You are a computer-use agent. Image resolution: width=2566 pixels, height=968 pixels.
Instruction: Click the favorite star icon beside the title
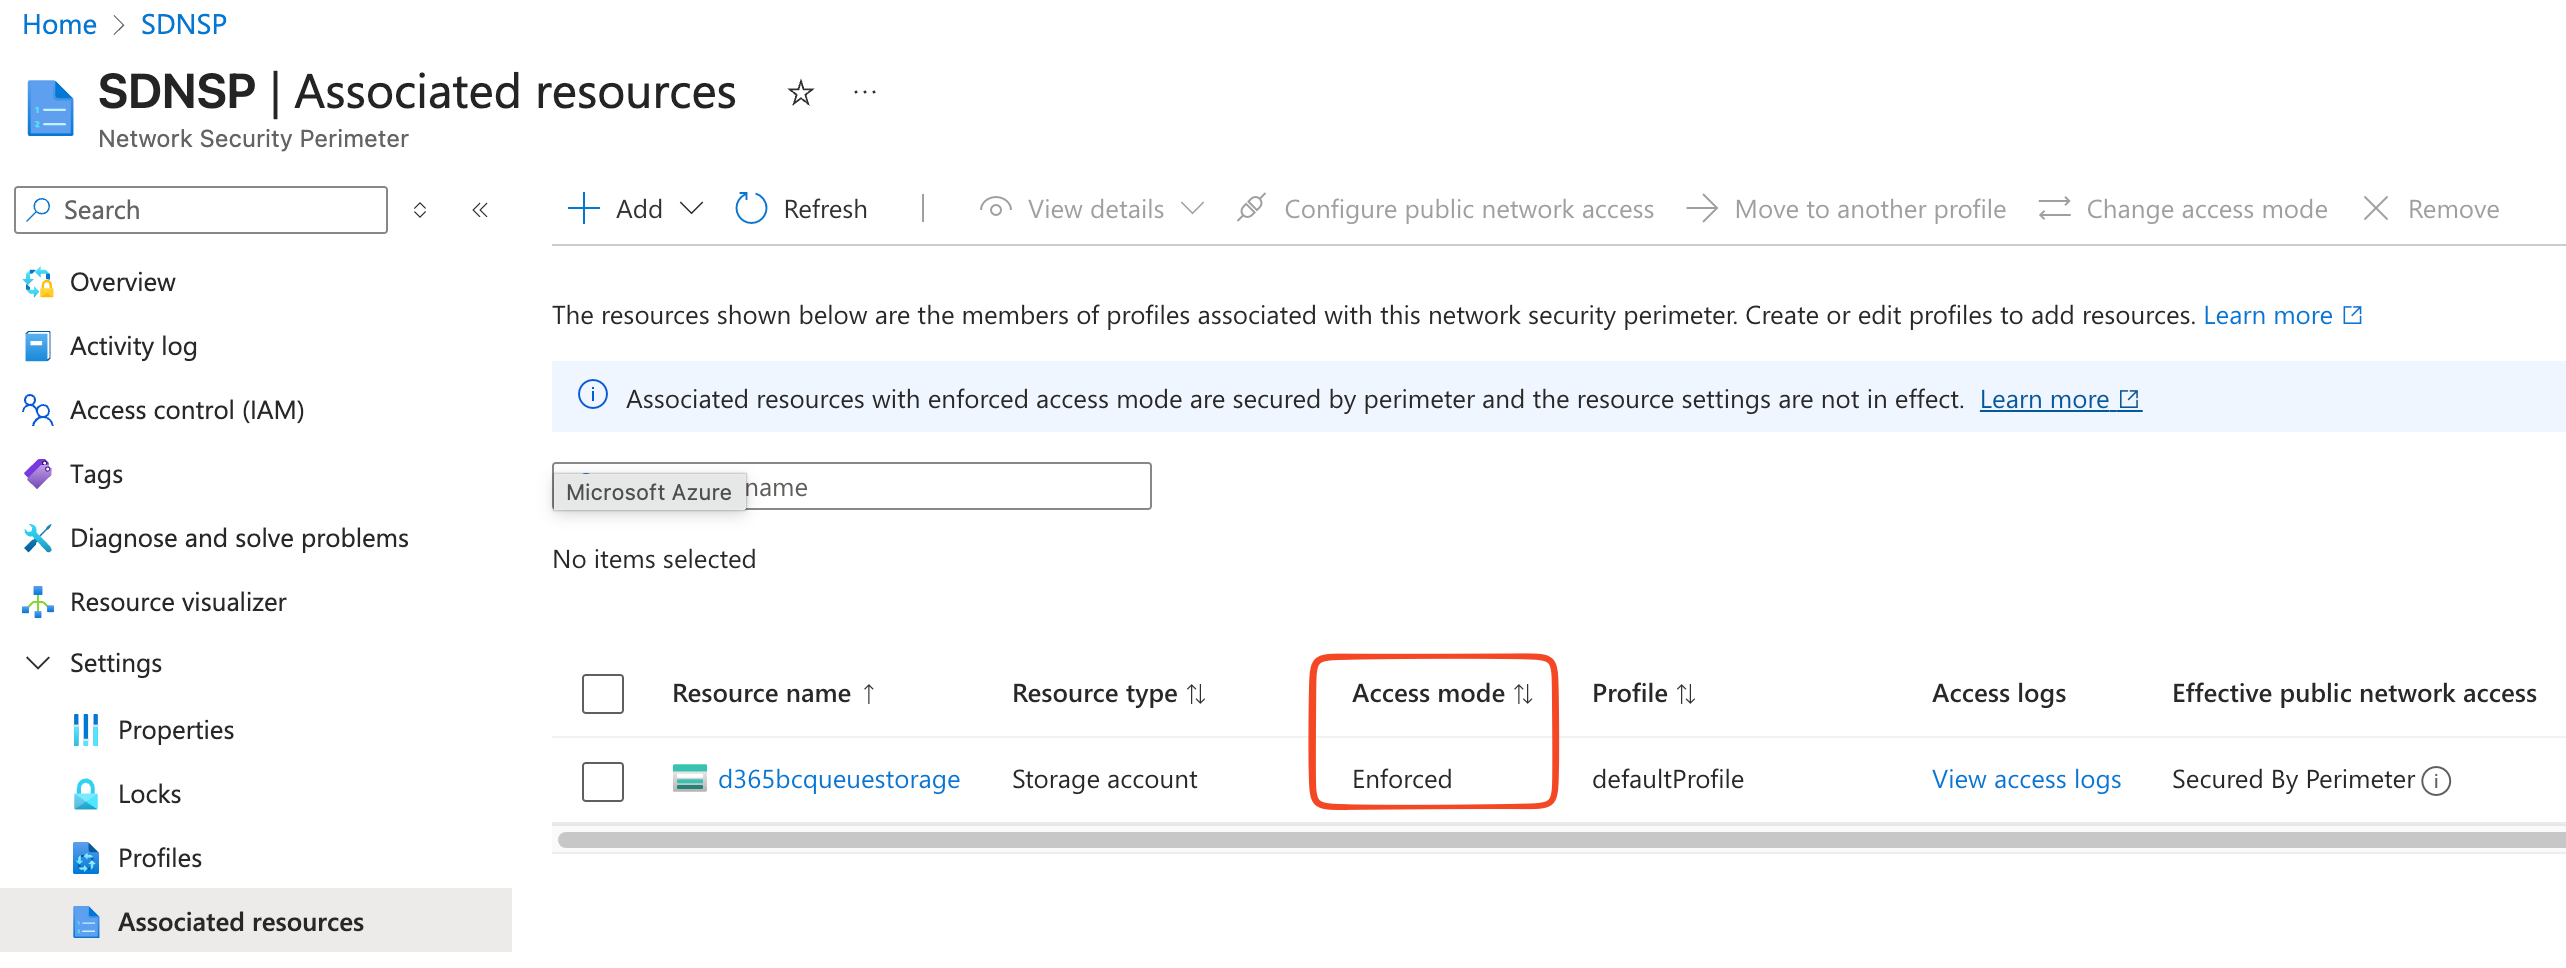coord(800,93)
